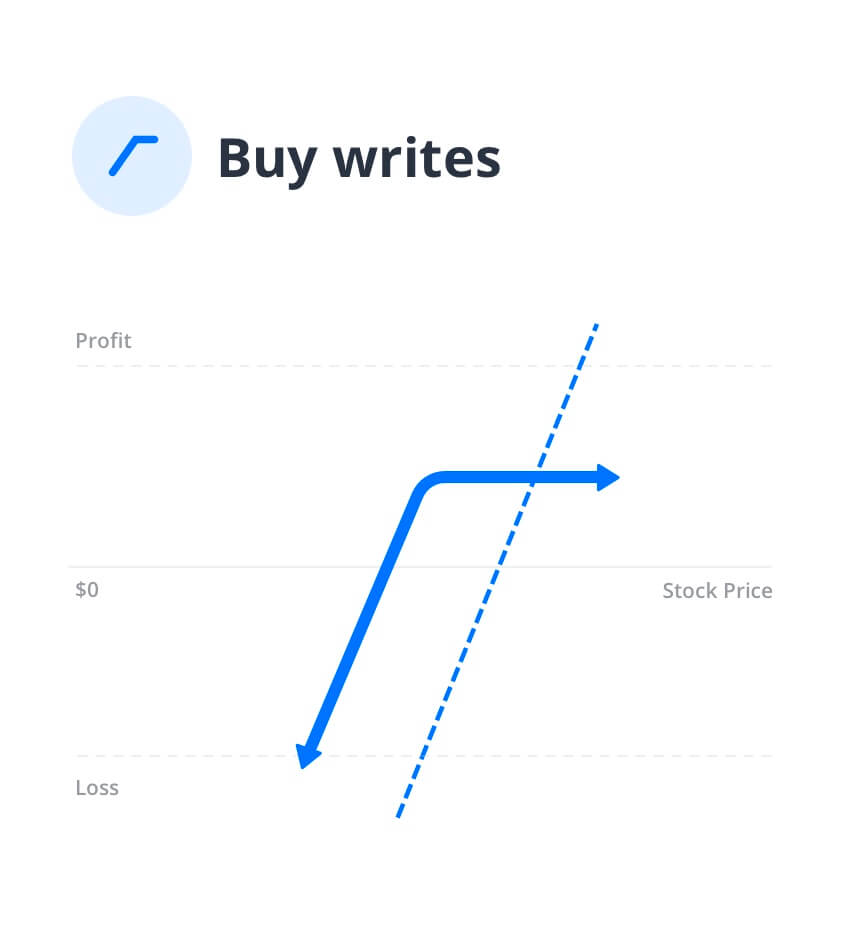This screenshot has width=846, height=945.
Task: Click the flat horizontal segment of payoff line
Action: pyautogui.click(x=518, y=477)
